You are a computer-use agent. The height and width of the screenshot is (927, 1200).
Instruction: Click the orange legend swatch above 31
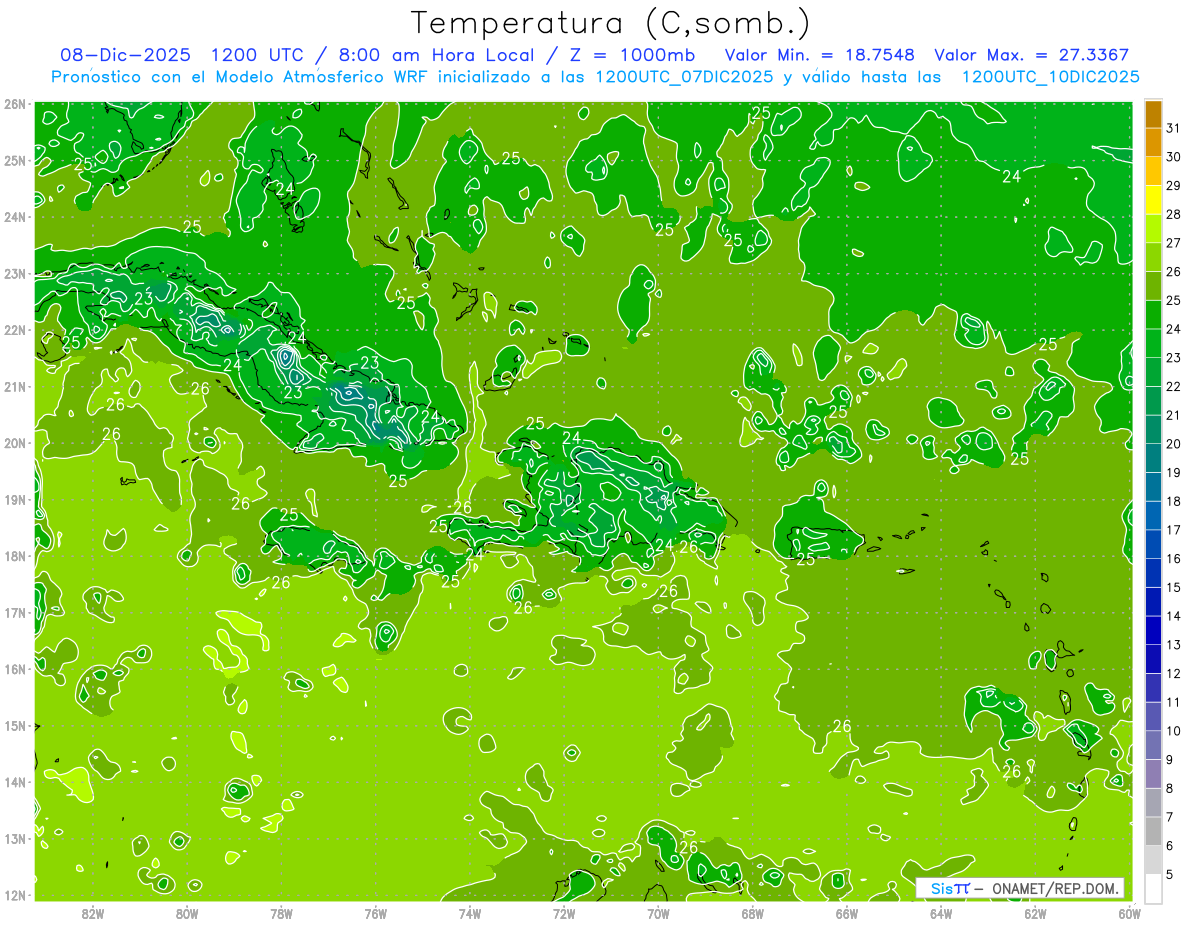point(1153,114)
